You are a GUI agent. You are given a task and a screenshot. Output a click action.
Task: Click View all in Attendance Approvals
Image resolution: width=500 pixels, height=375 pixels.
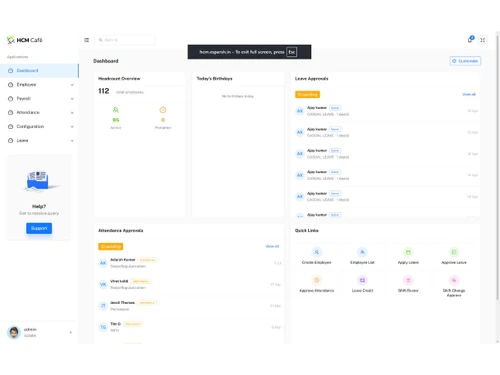tap(272, 246)
